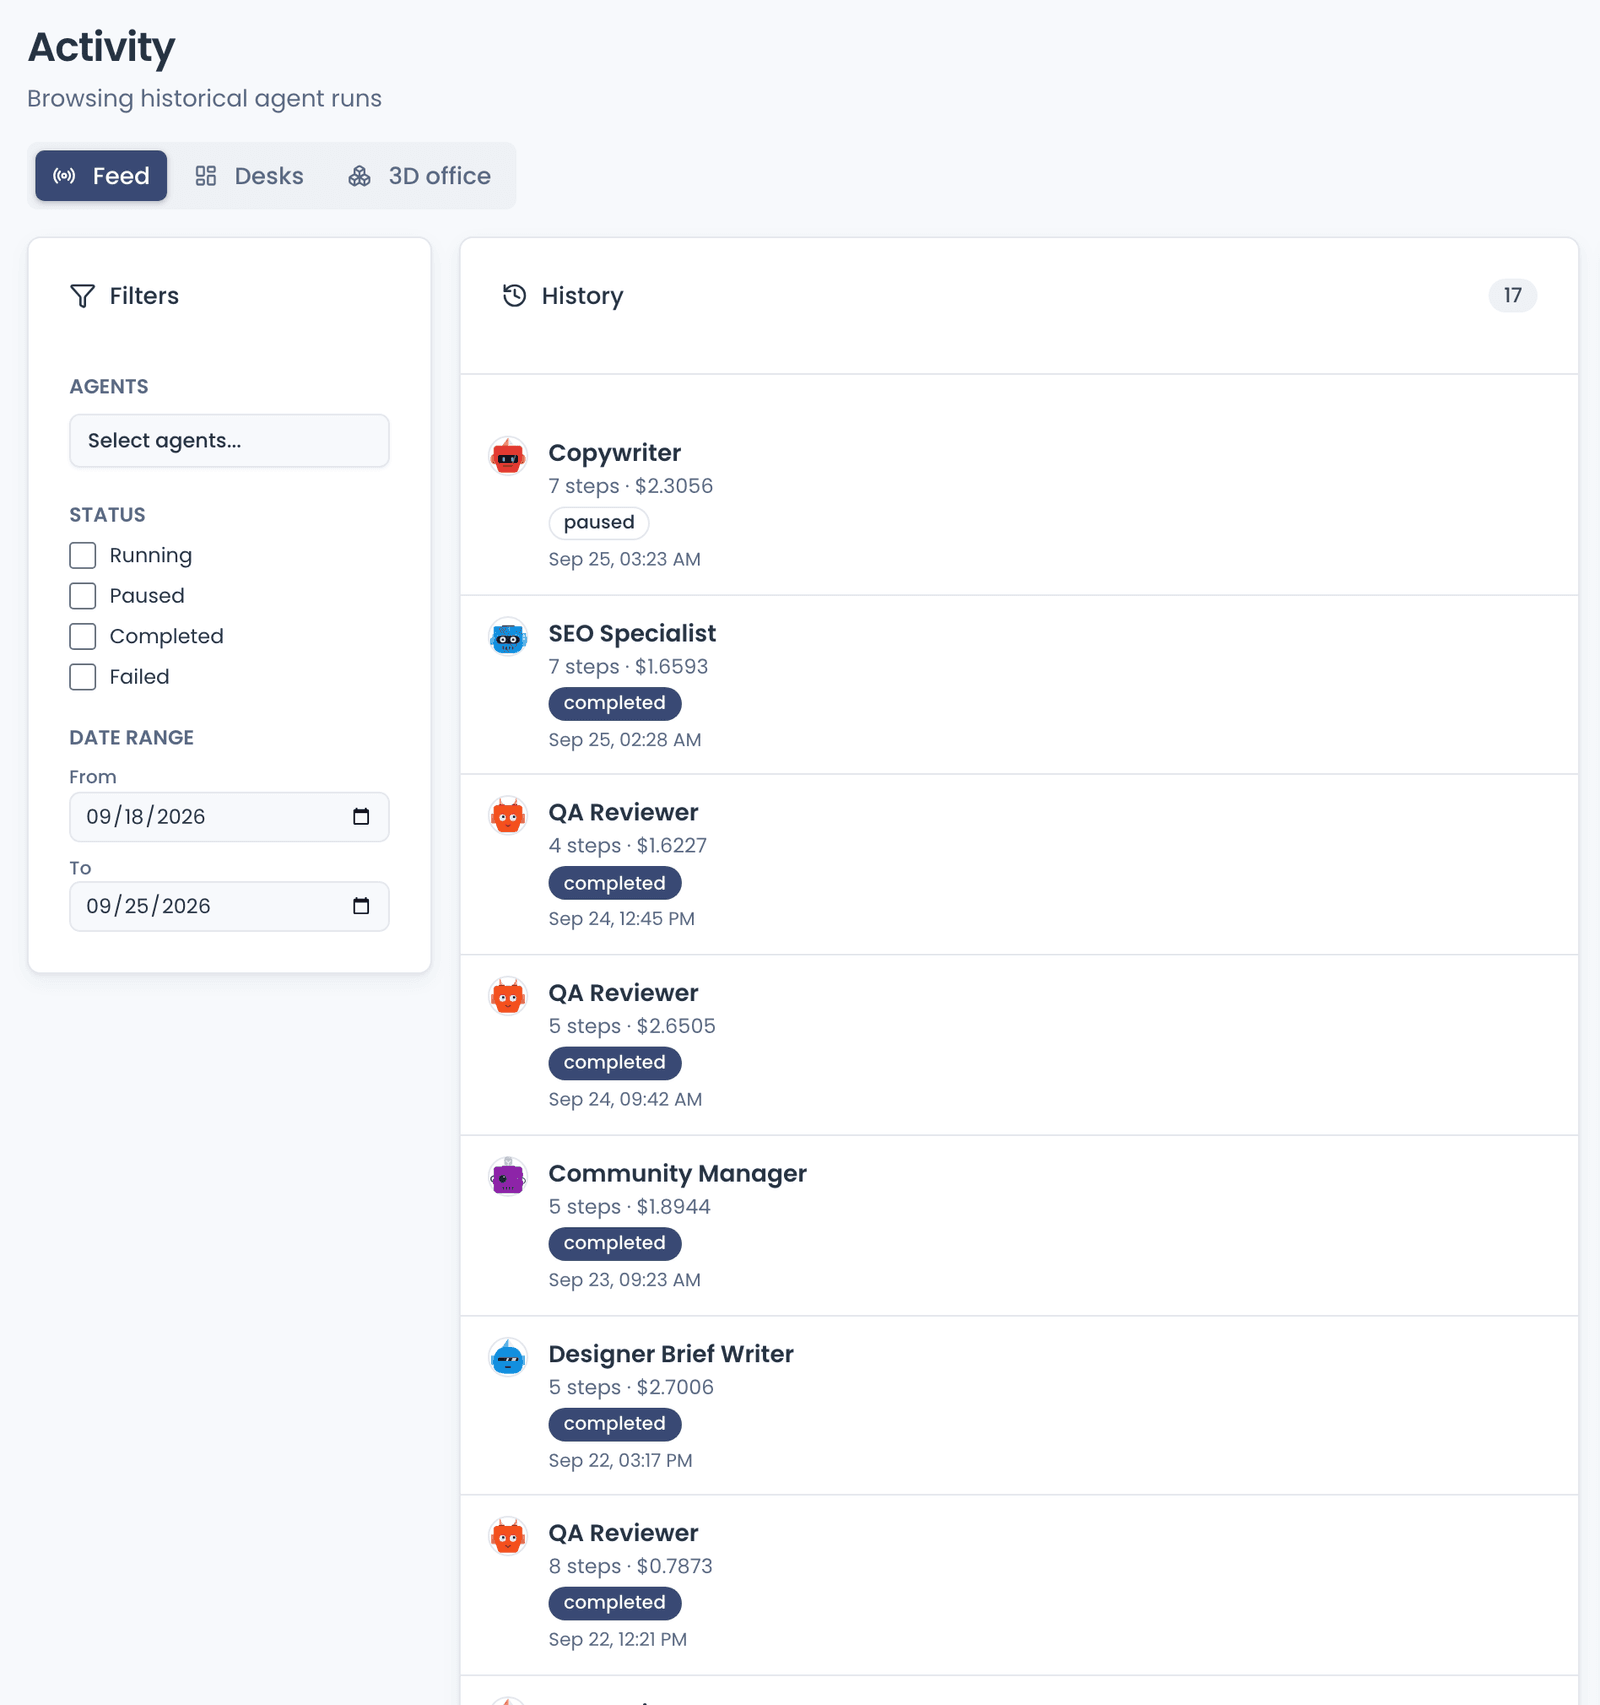
Task: Open the Select agents dropdown
Action: tap(229, 441)
